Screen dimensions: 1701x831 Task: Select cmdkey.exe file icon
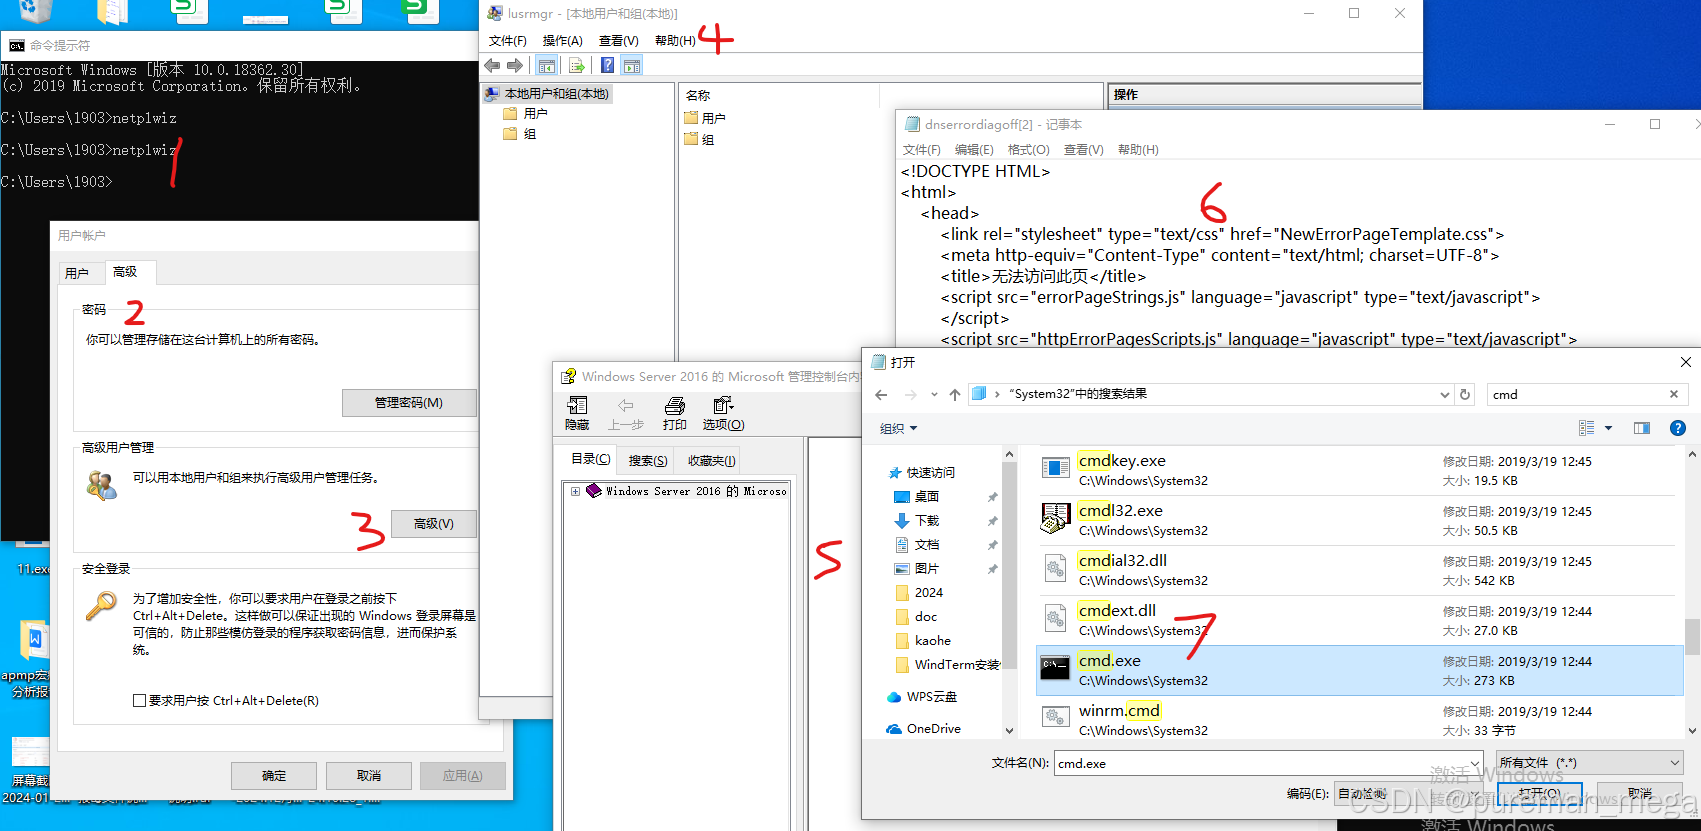pos(1055,469)
